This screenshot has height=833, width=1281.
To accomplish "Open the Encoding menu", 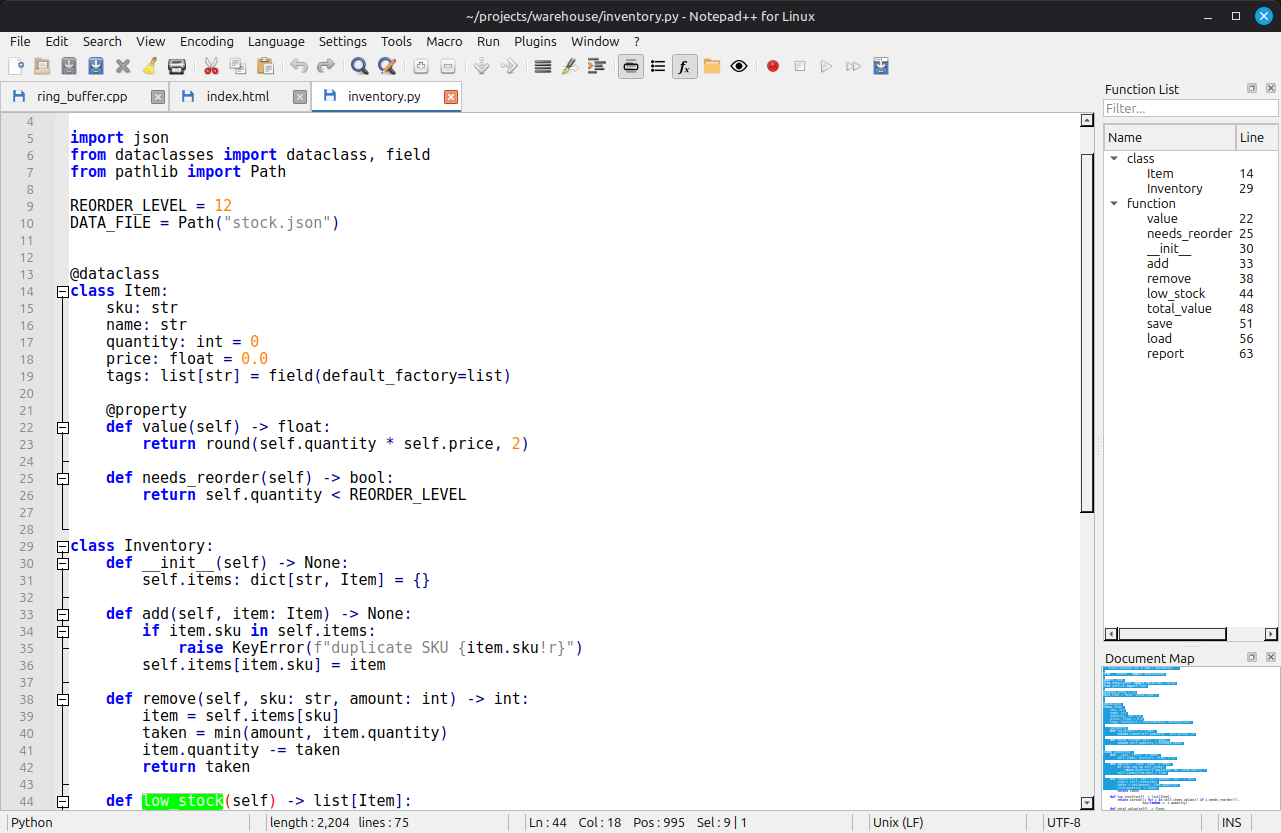I will coord(207,41).
